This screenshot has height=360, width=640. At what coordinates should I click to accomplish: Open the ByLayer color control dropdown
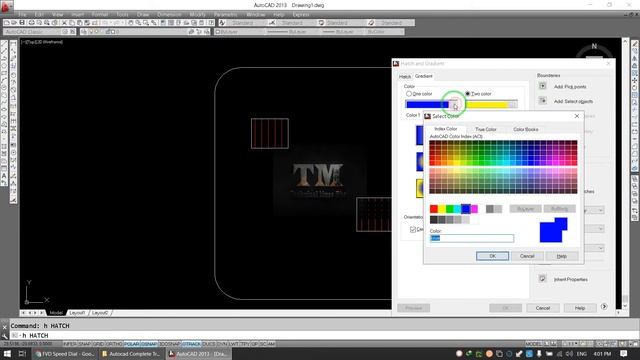[241, 31]
